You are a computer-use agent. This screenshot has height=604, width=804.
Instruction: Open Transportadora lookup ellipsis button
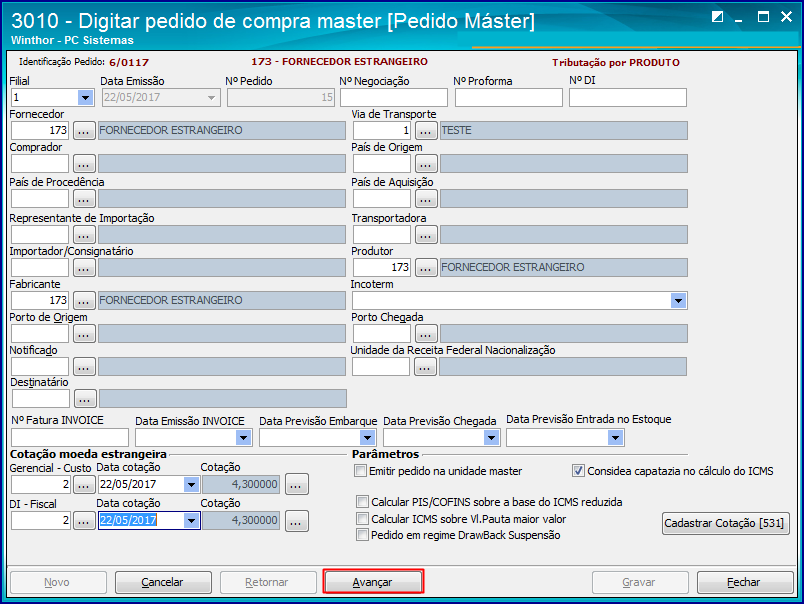point(426,235)
